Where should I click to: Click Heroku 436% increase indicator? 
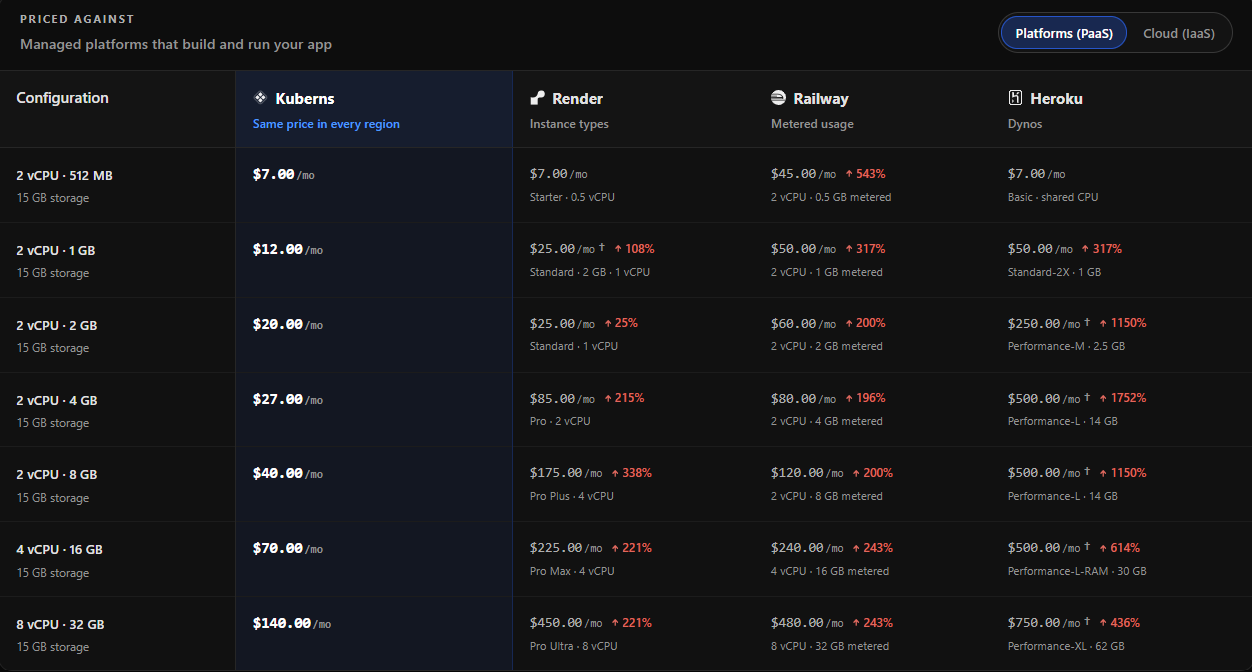(x=1119, y=623)
